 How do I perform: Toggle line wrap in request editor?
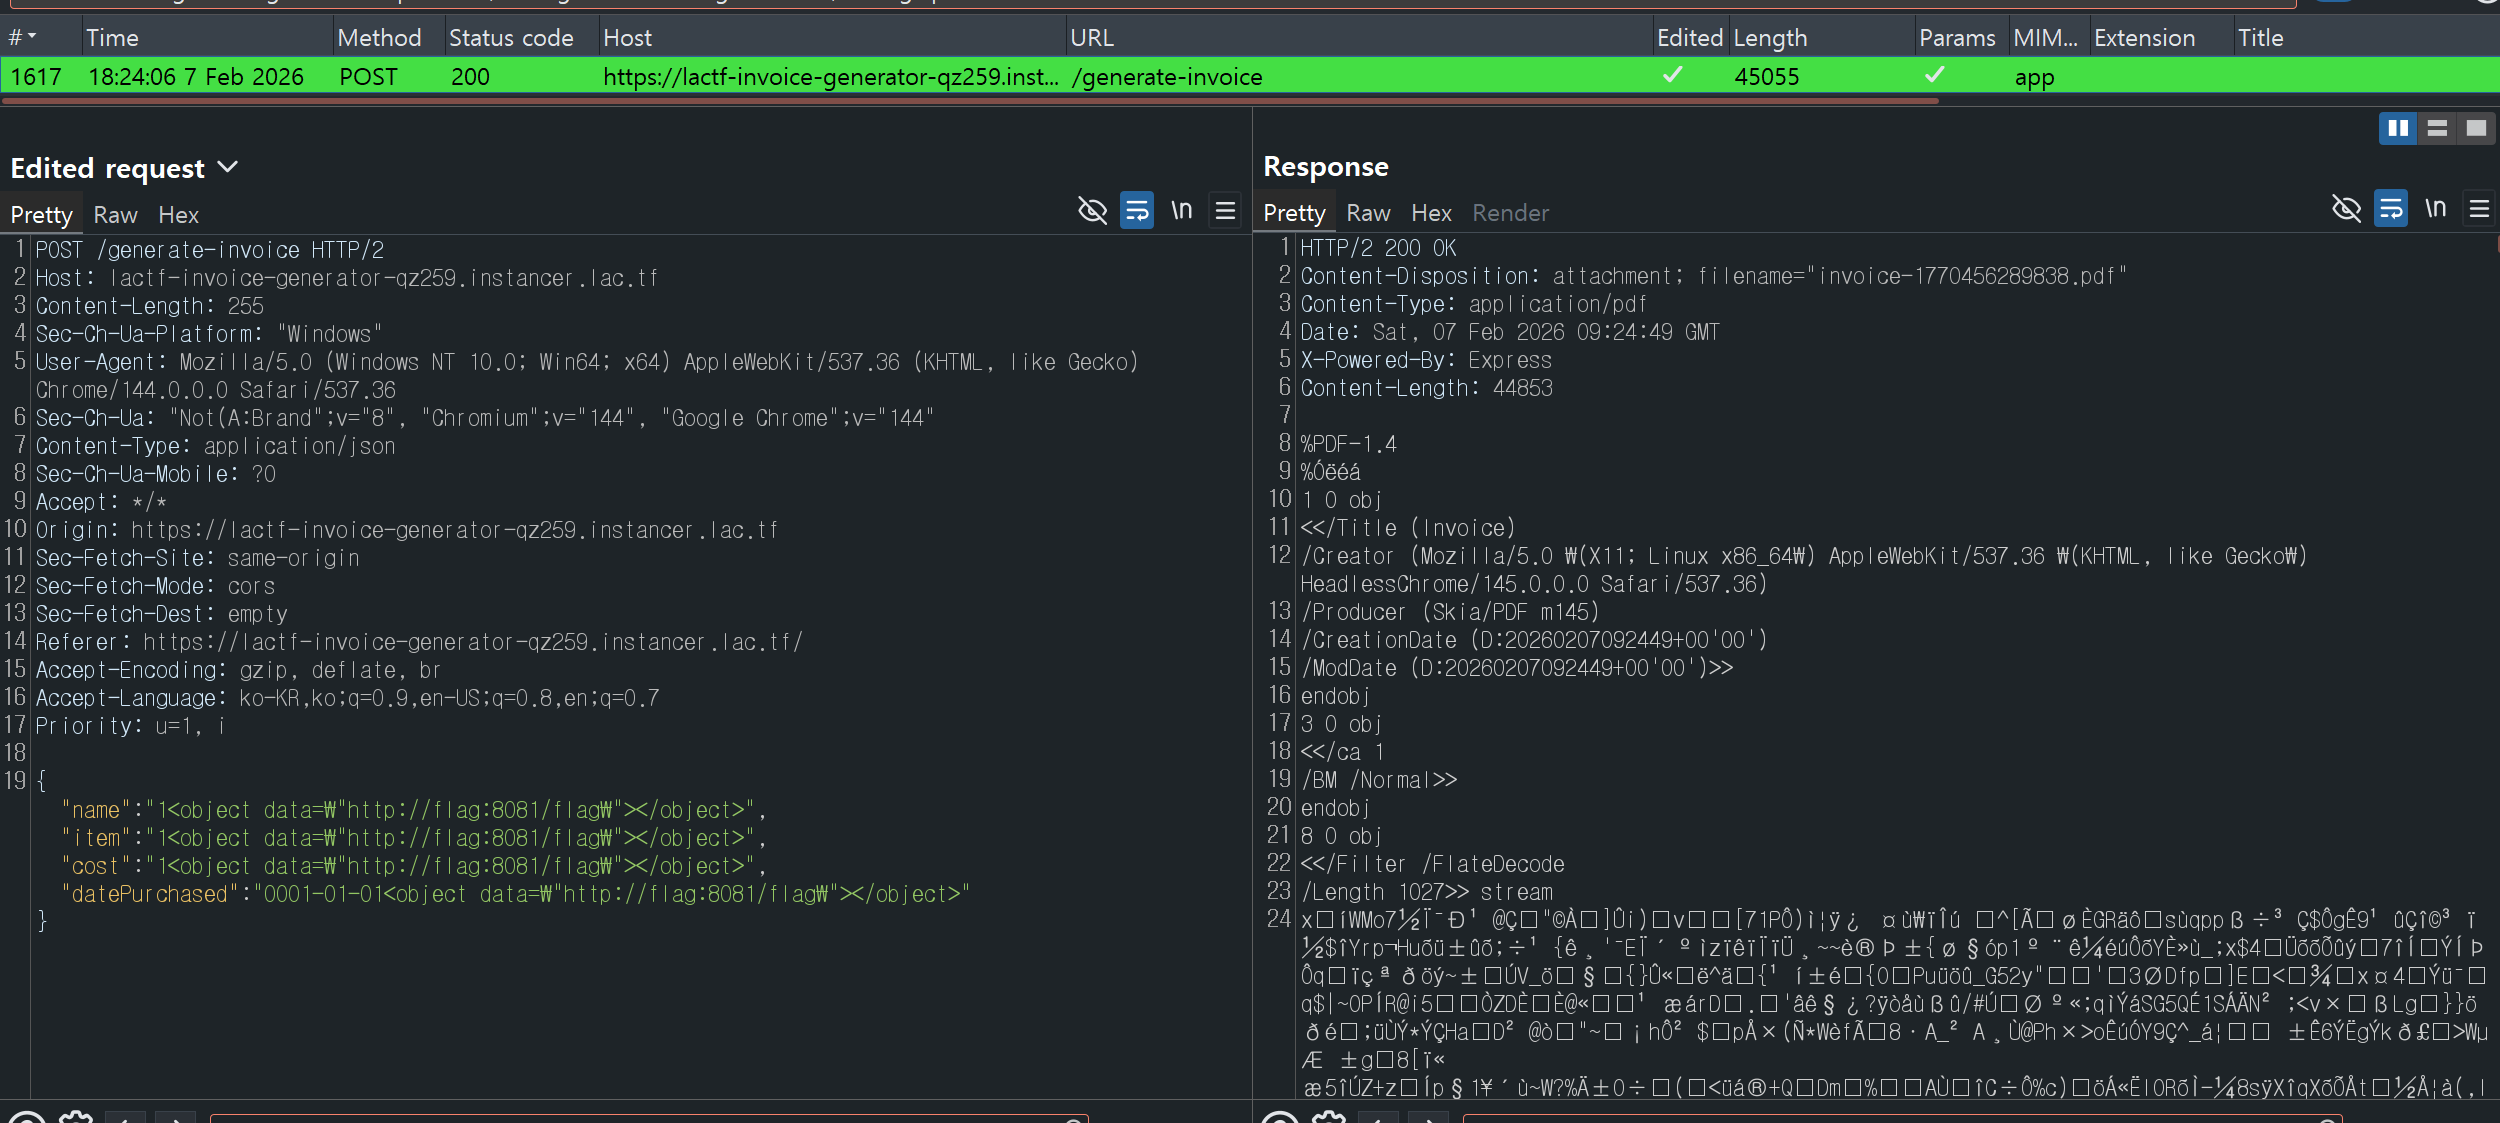coord(1137,211)
